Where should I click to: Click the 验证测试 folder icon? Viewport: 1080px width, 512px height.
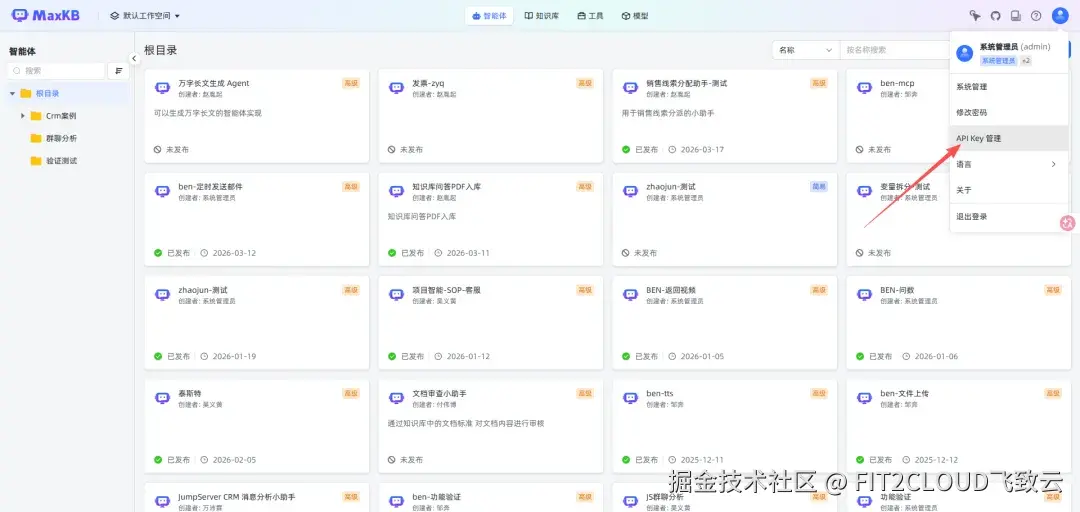(36, 161)
